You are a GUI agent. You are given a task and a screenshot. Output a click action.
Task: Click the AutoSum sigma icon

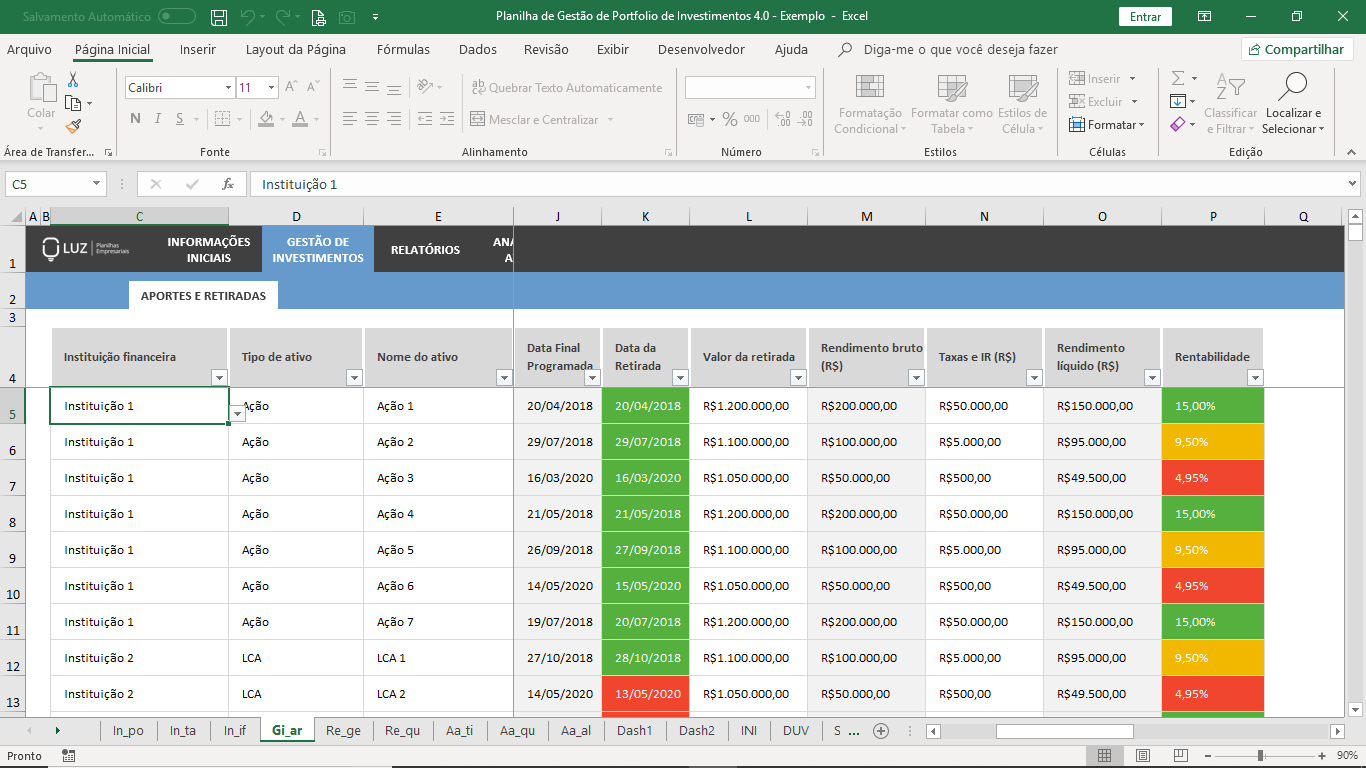tap(1177, 78)
